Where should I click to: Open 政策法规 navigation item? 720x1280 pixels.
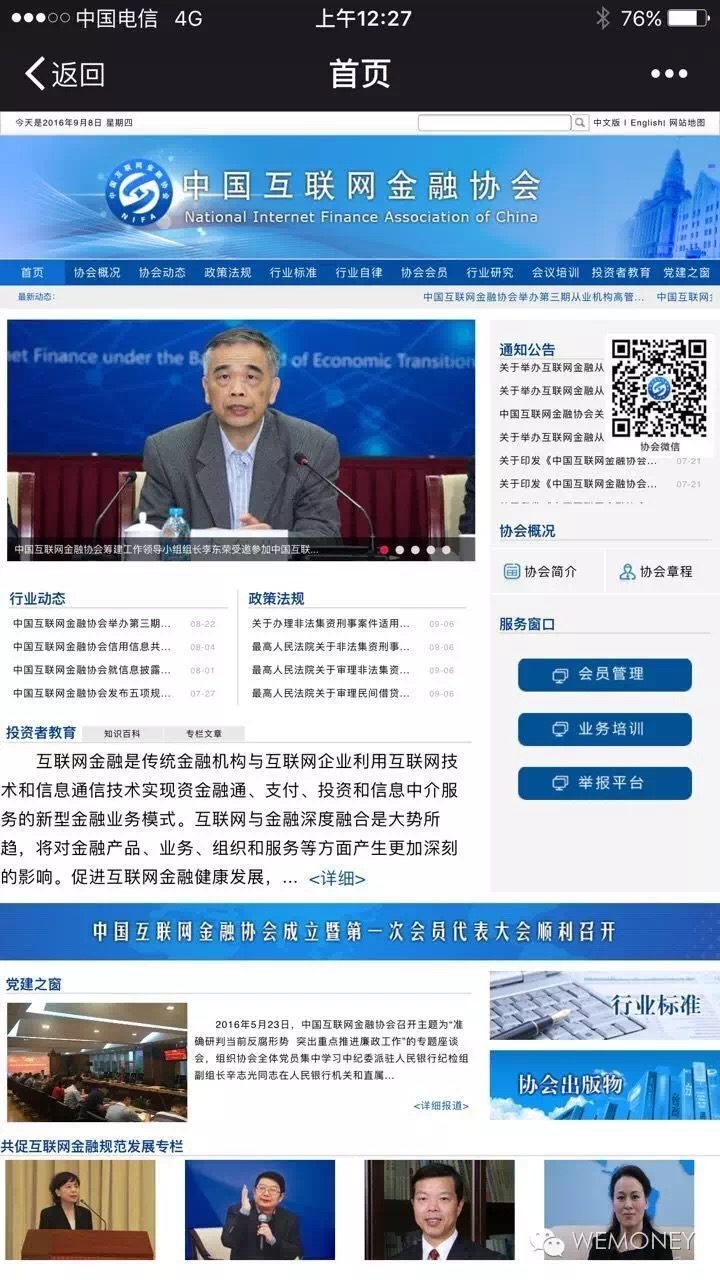(x=228, y=273)
